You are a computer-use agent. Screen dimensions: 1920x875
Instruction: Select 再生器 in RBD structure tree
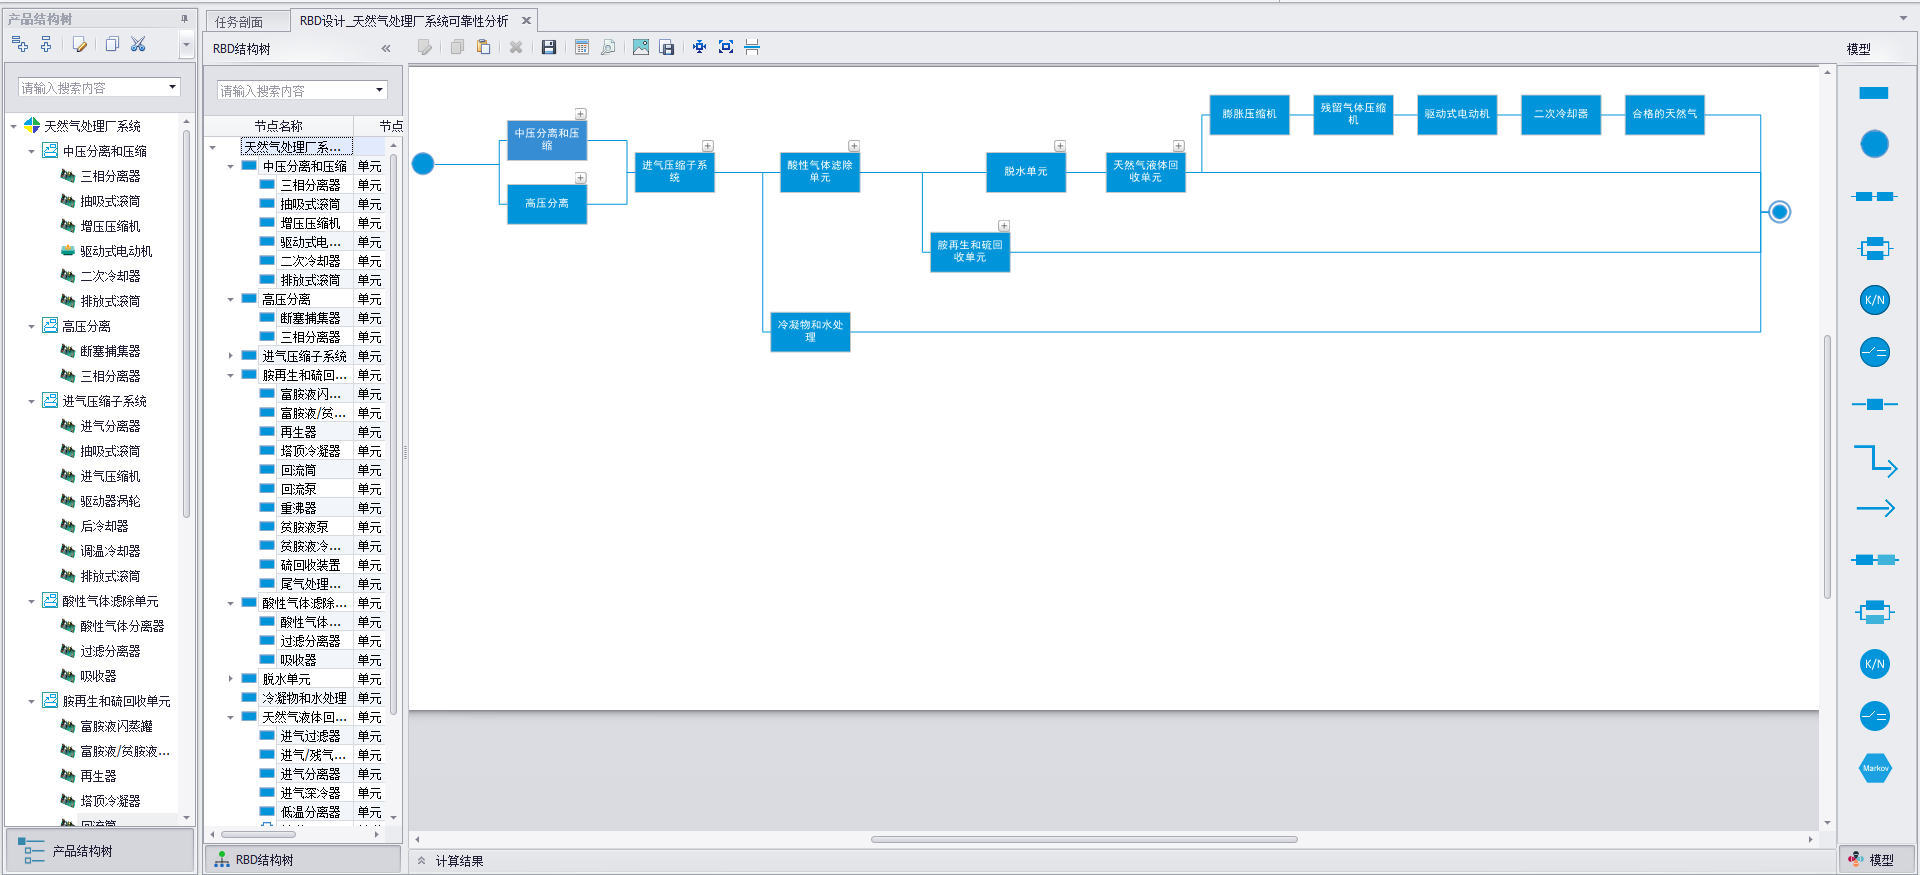point(298,432)
